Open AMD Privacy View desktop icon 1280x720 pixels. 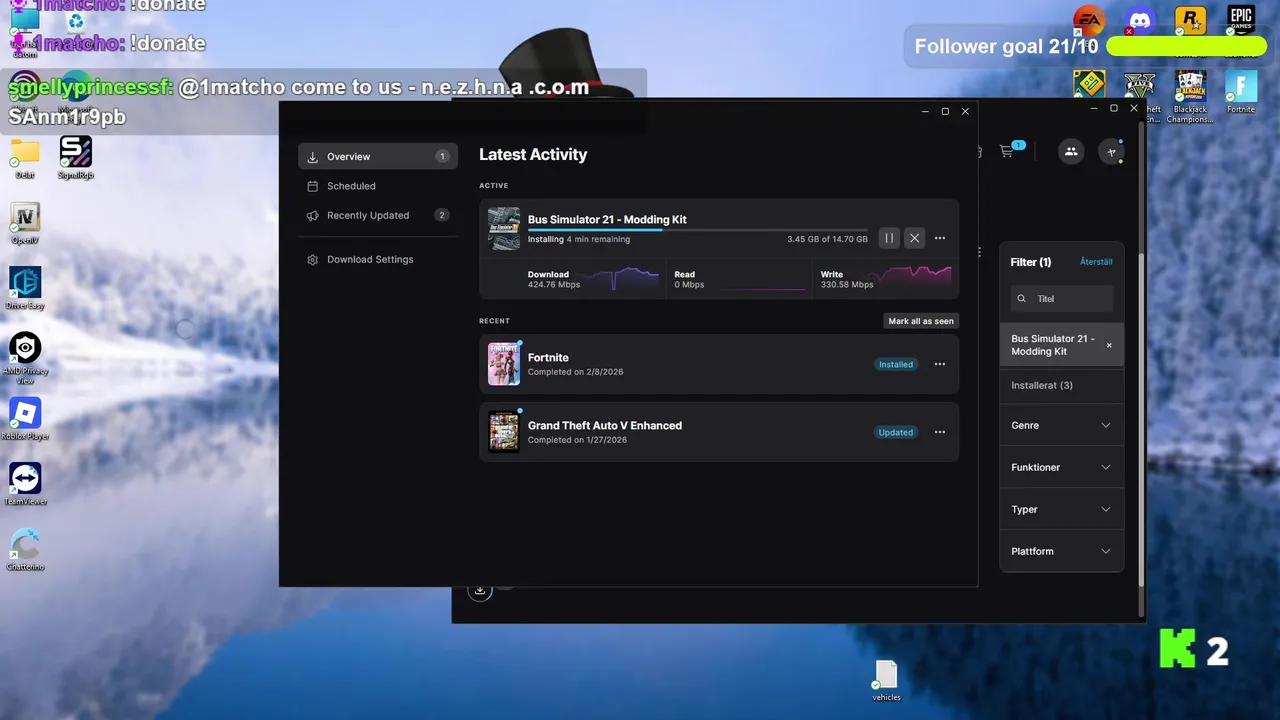tap(25, 356)
